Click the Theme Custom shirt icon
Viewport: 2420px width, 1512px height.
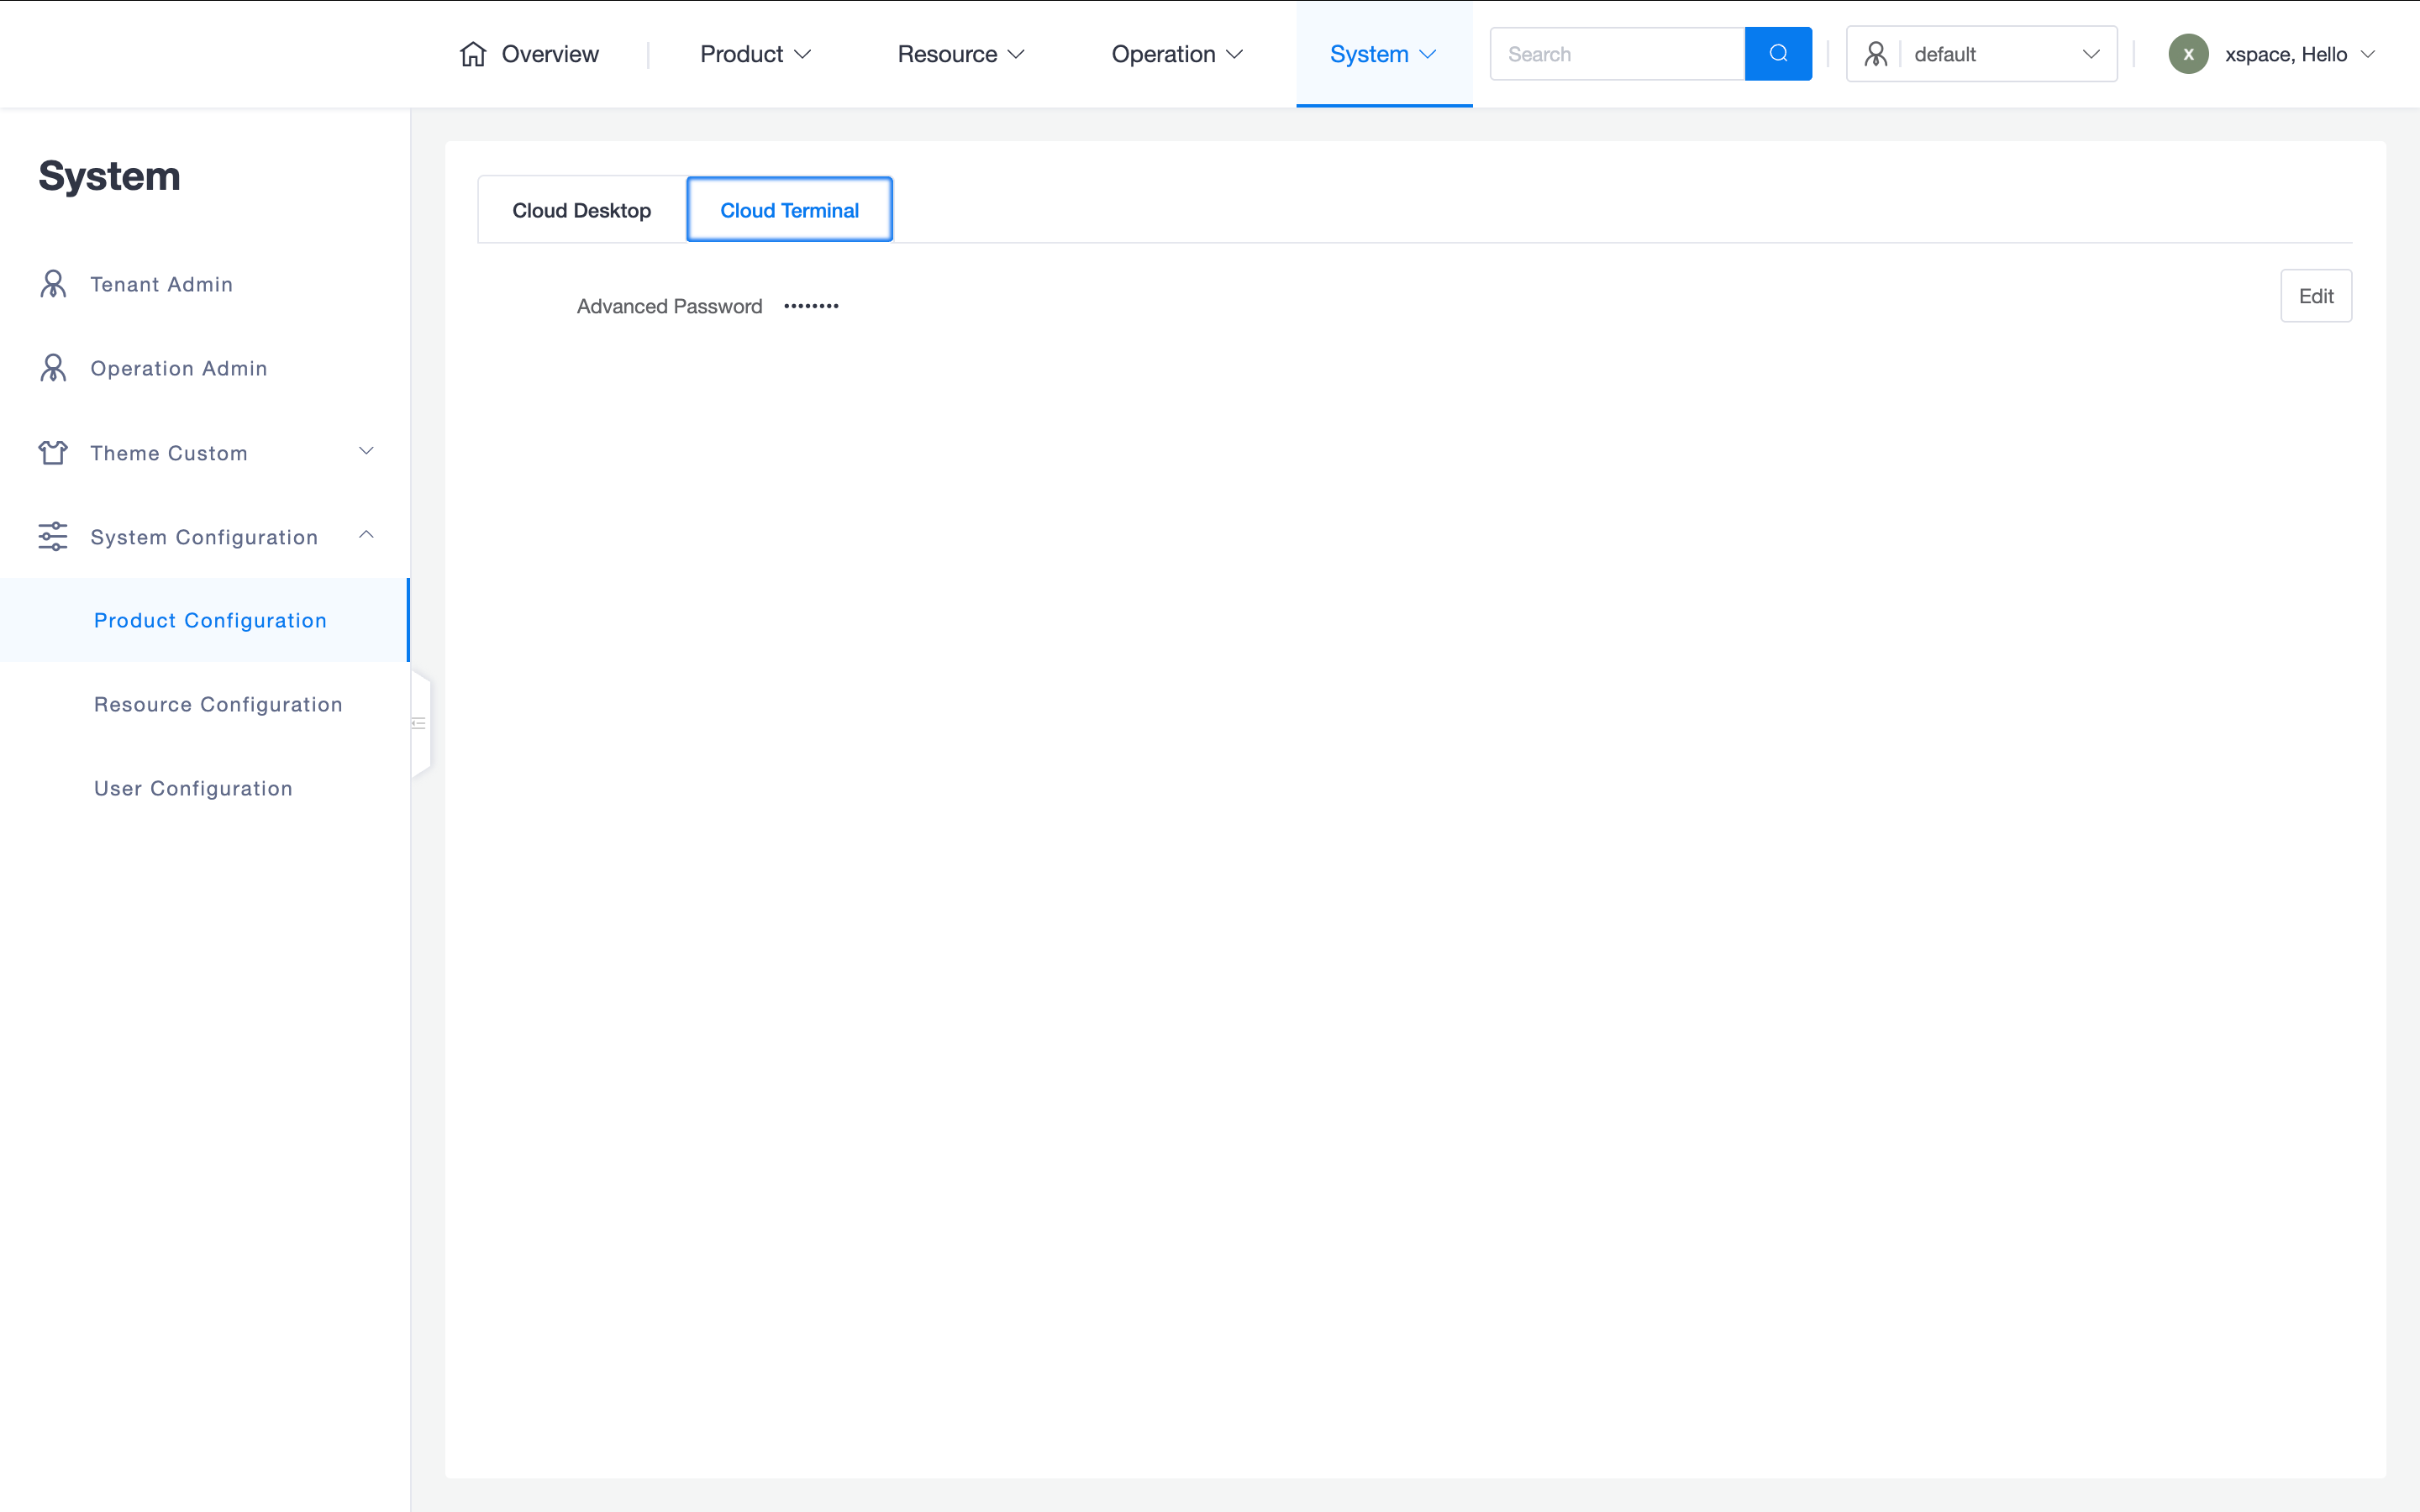click(x=53, y=453)
